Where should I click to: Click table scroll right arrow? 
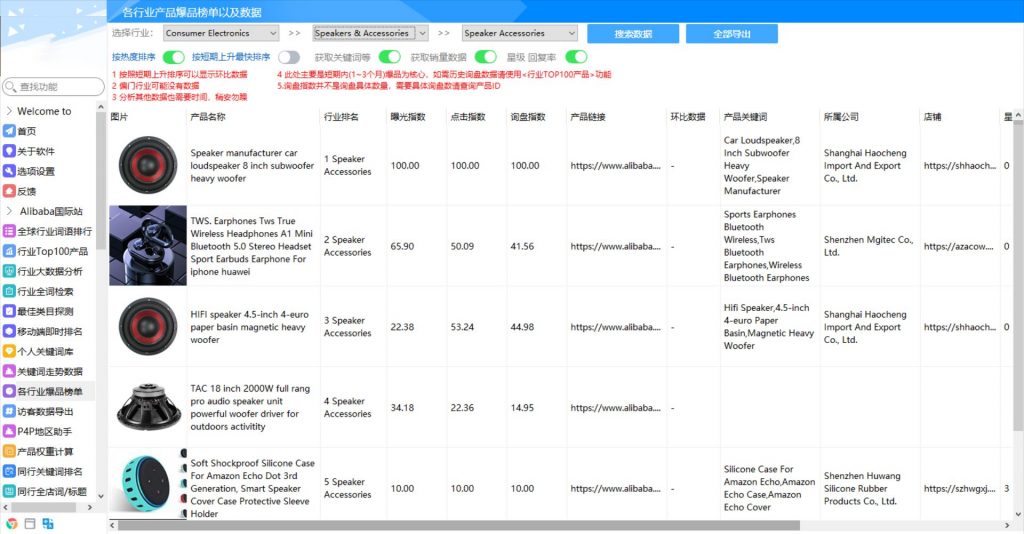click(1006, 526)
